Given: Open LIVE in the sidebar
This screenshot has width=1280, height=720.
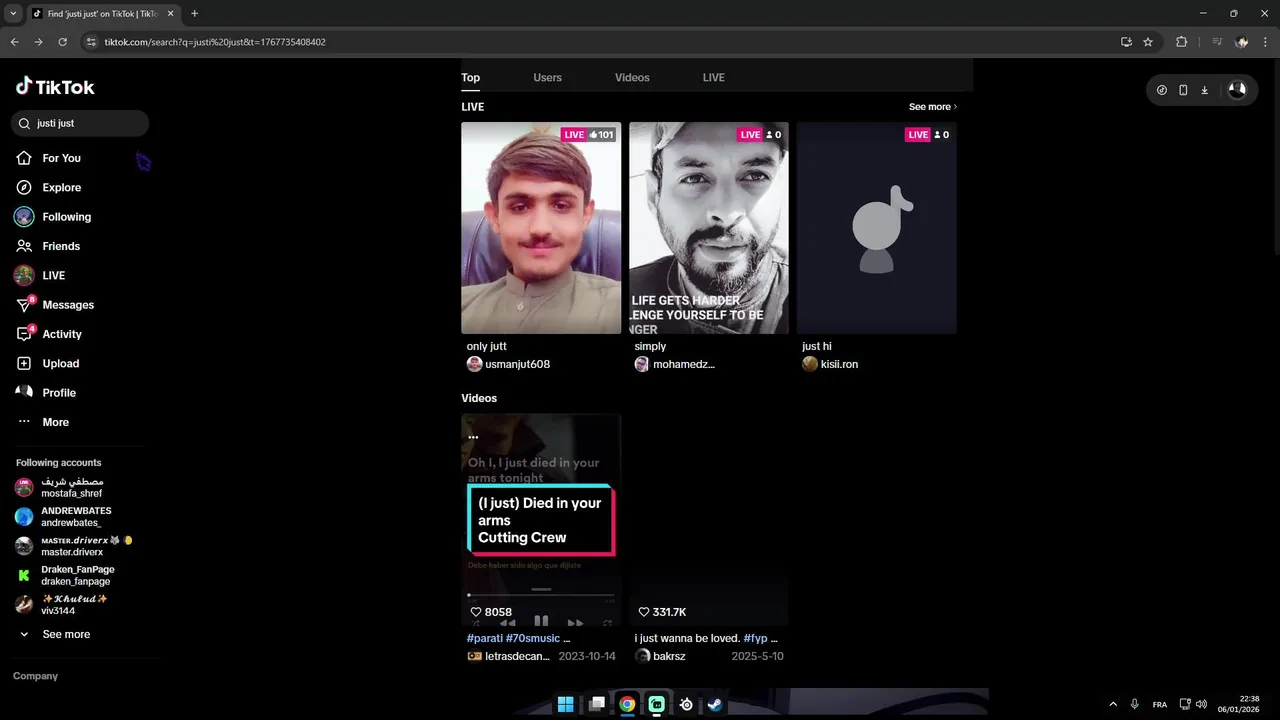Looking at the screenshot, I should 53,275.
